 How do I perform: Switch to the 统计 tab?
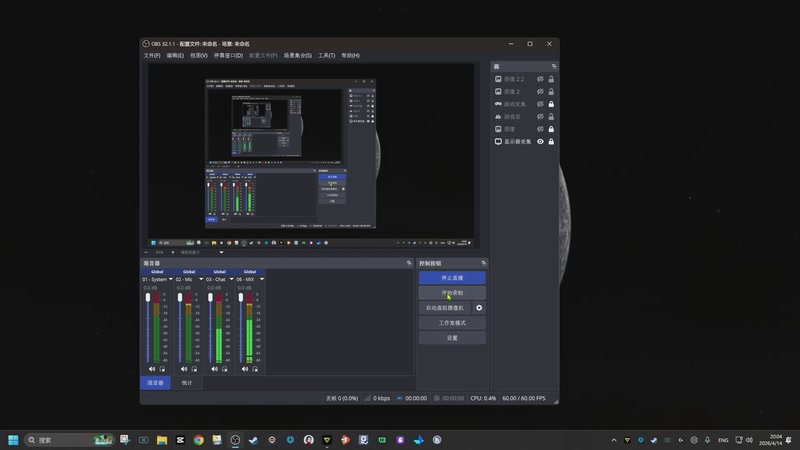pyautogui.click(x=187, y=383)
